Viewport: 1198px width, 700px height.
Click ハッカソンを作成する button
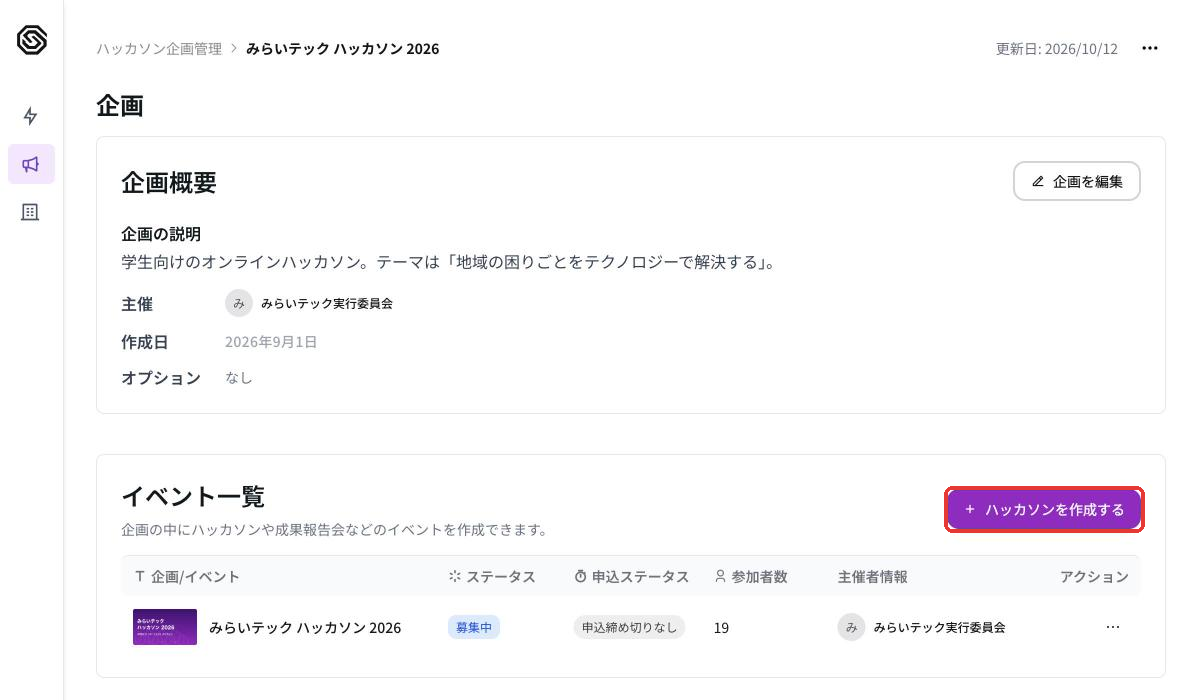(1044, 510)
